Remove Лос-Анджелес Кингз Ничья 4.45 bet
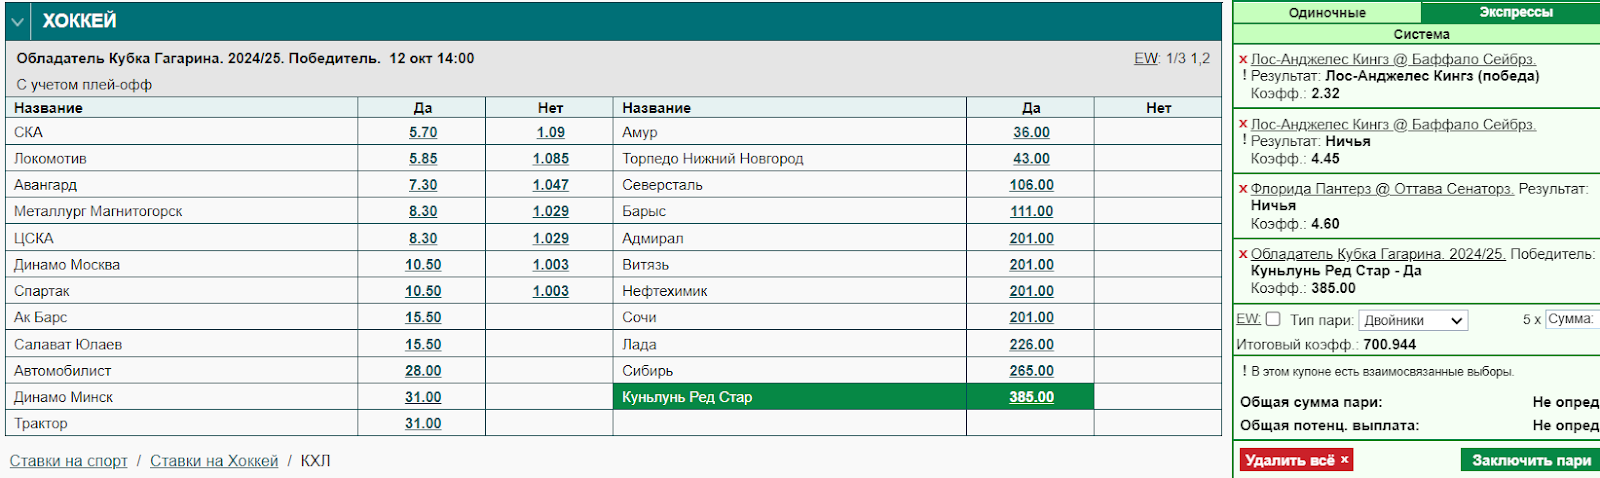This screenshot has width=1600, height=478. coord(1243,125)
